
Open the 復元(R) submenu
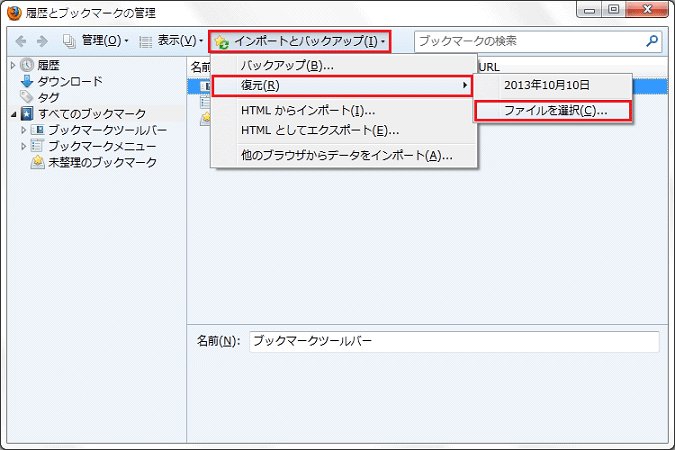pos(342,86)
